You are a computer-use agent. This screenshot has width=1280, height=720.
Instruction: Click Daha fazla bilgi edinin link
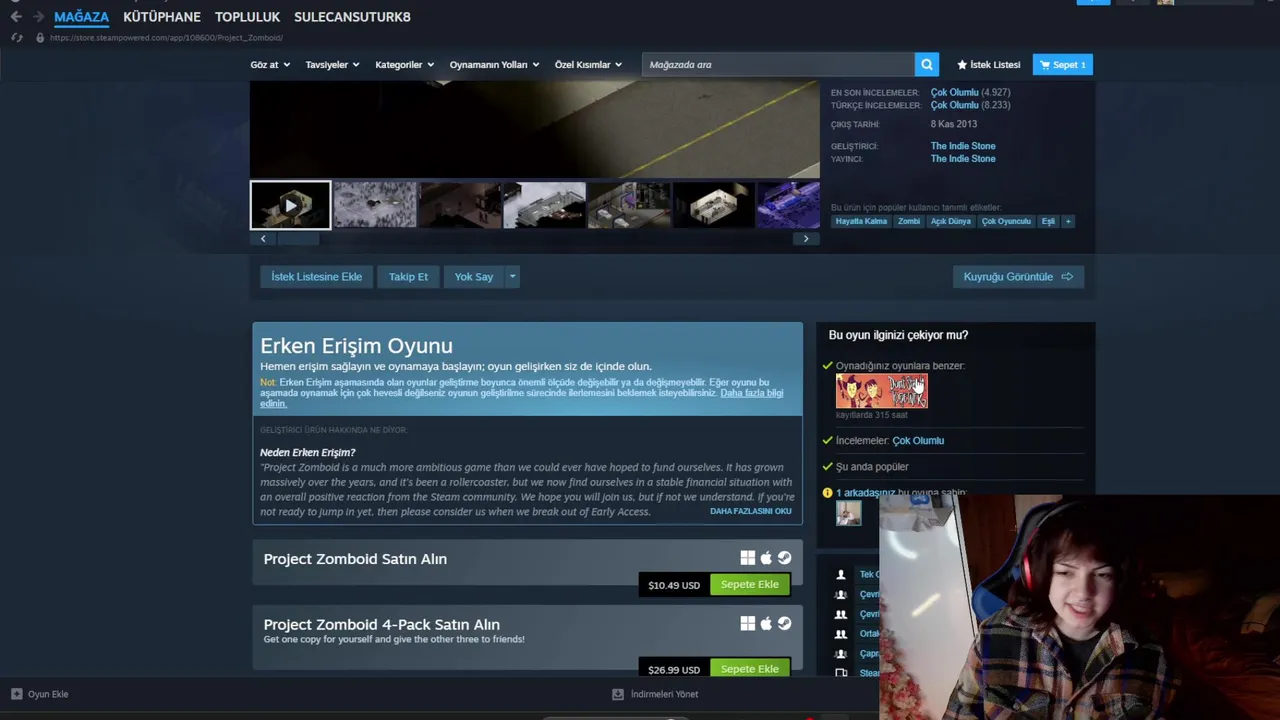pos(751,393)
